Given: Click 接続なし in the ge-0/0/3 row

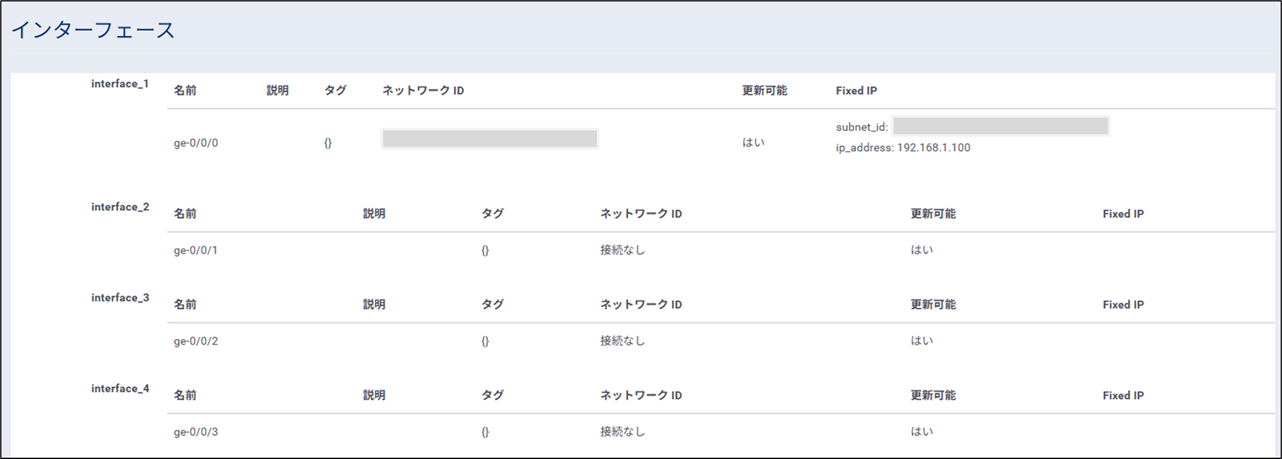Looking at the screenshot, I should point(622,431).
